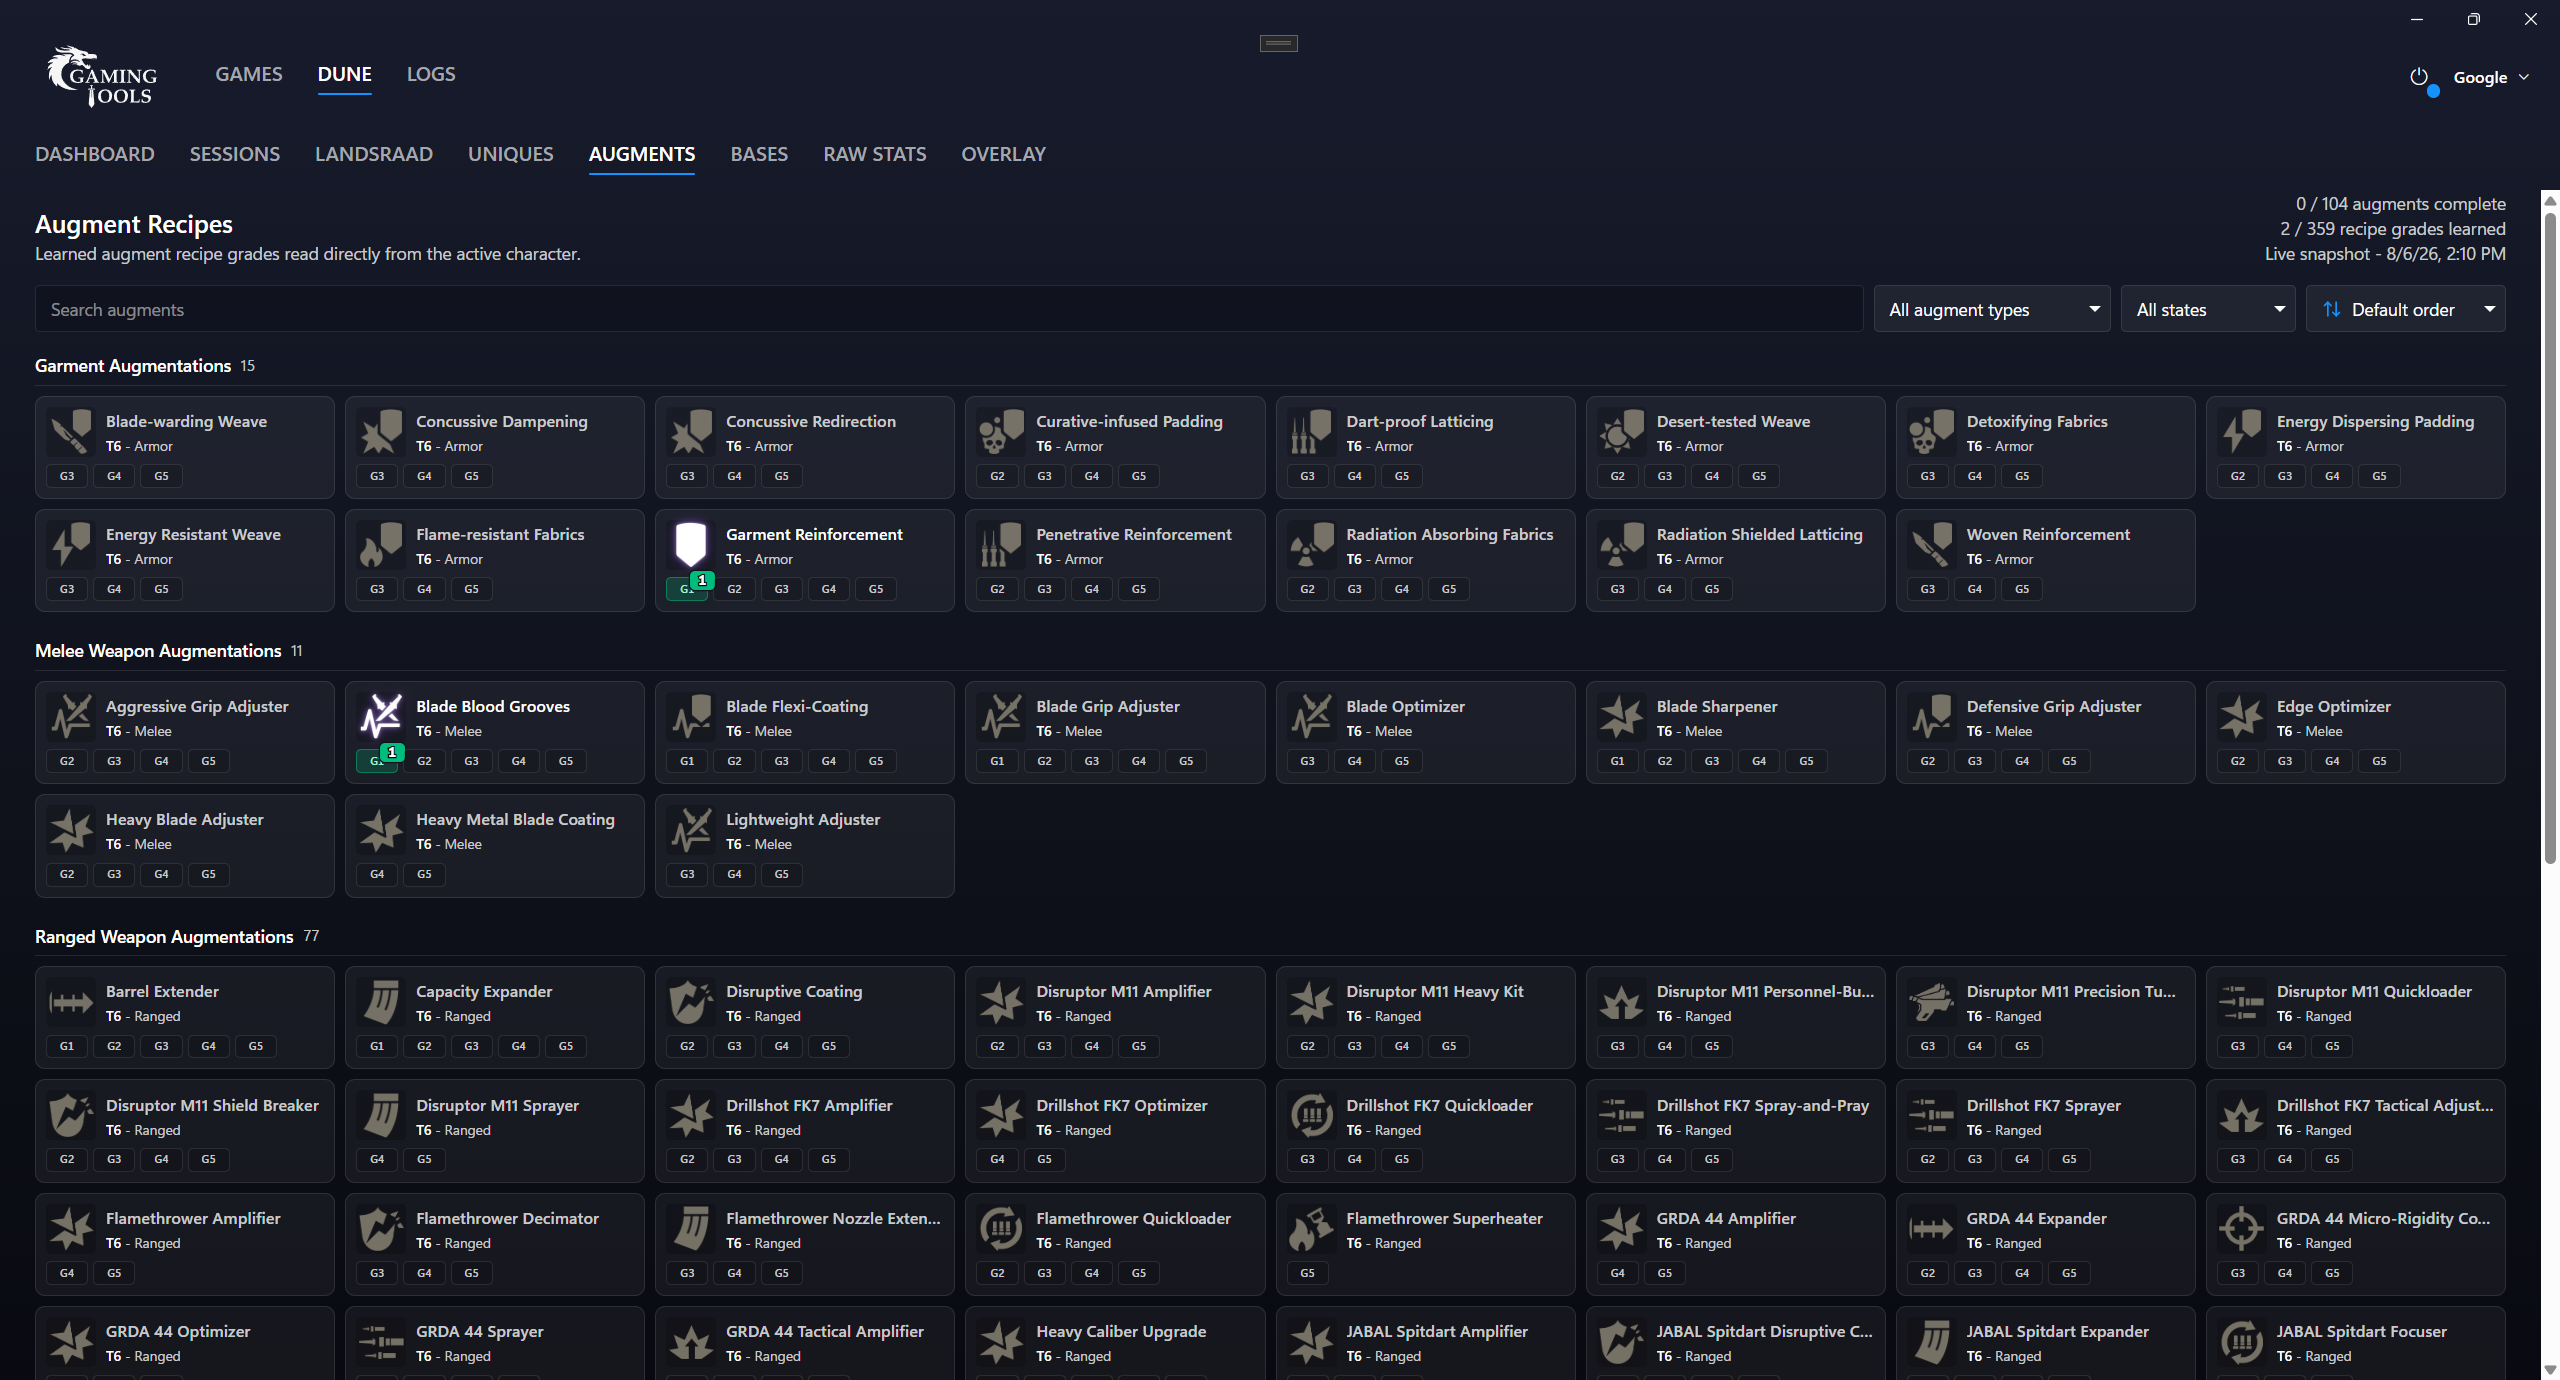
Task: Open the All states filter dropdown
Action: coord(2208,309)
